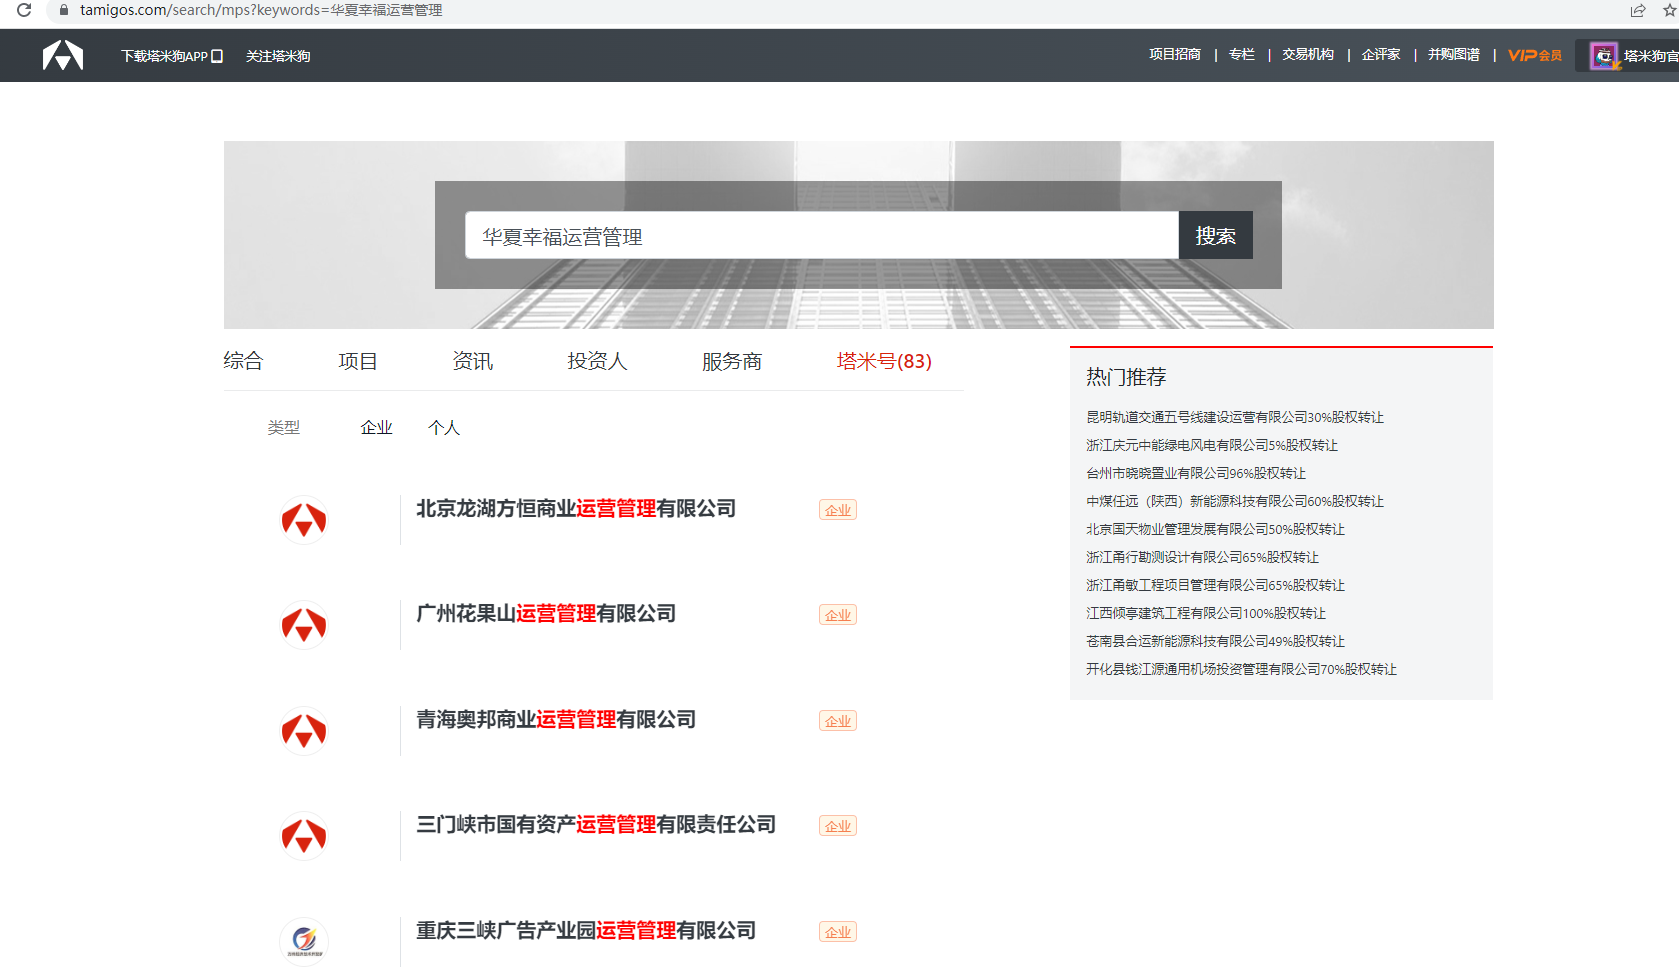This screenshot has width=1679, height=967.
Task: Open 青海奥邦商业运营管理有限公司 result
Action: tap(556, 720)
